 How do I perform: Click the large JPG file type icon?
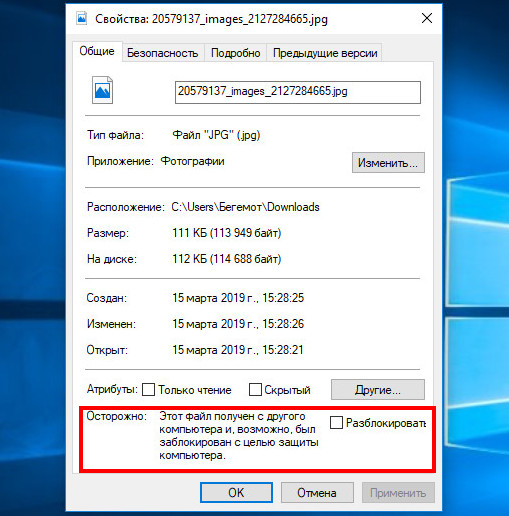[x=102, y=90]
